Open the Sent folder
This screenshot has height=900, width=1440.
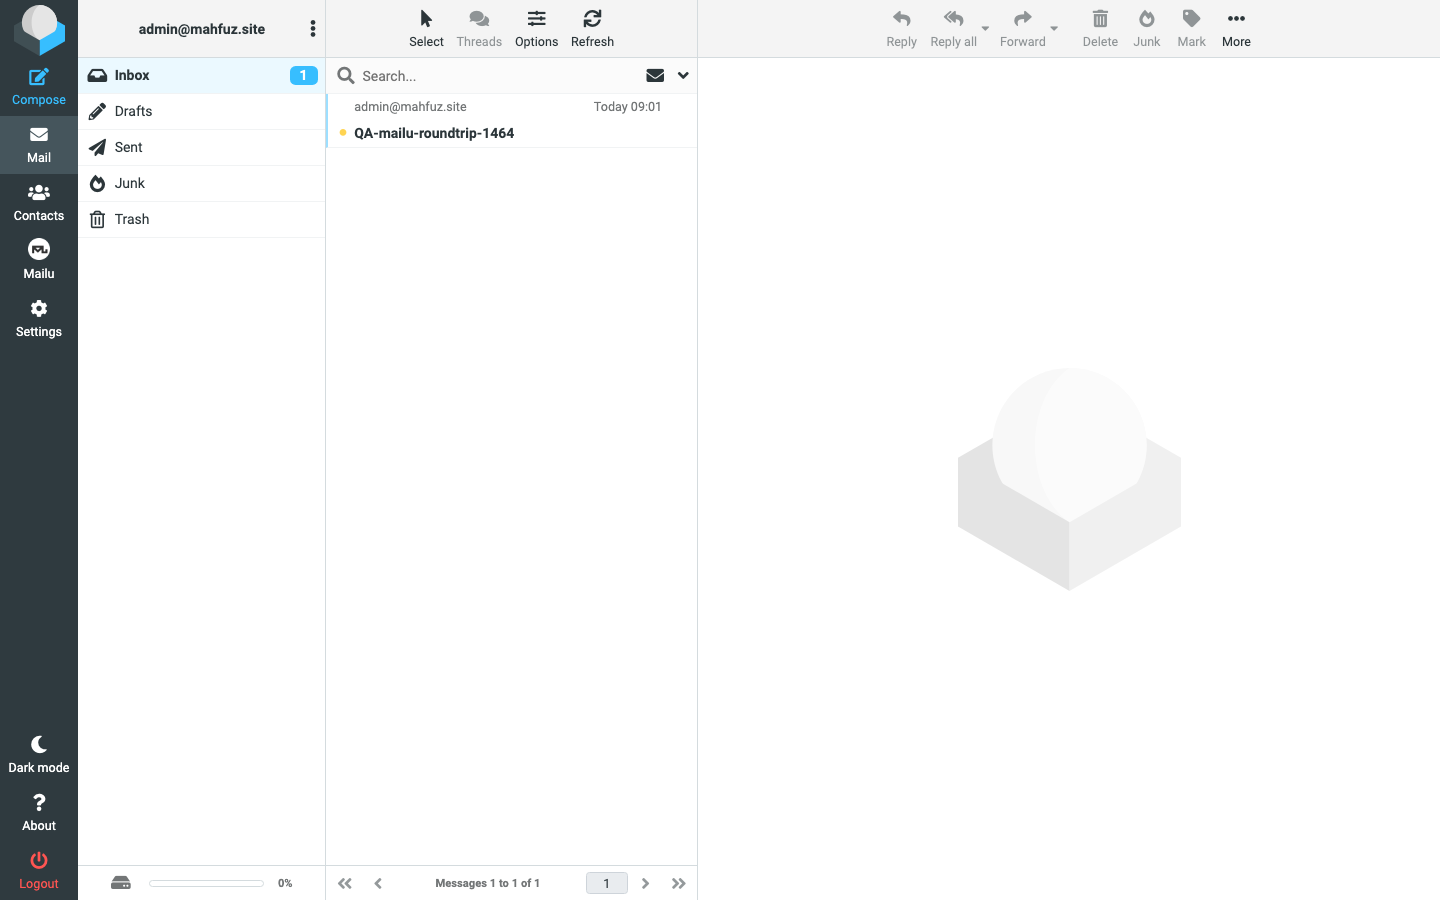pos(202,147)
